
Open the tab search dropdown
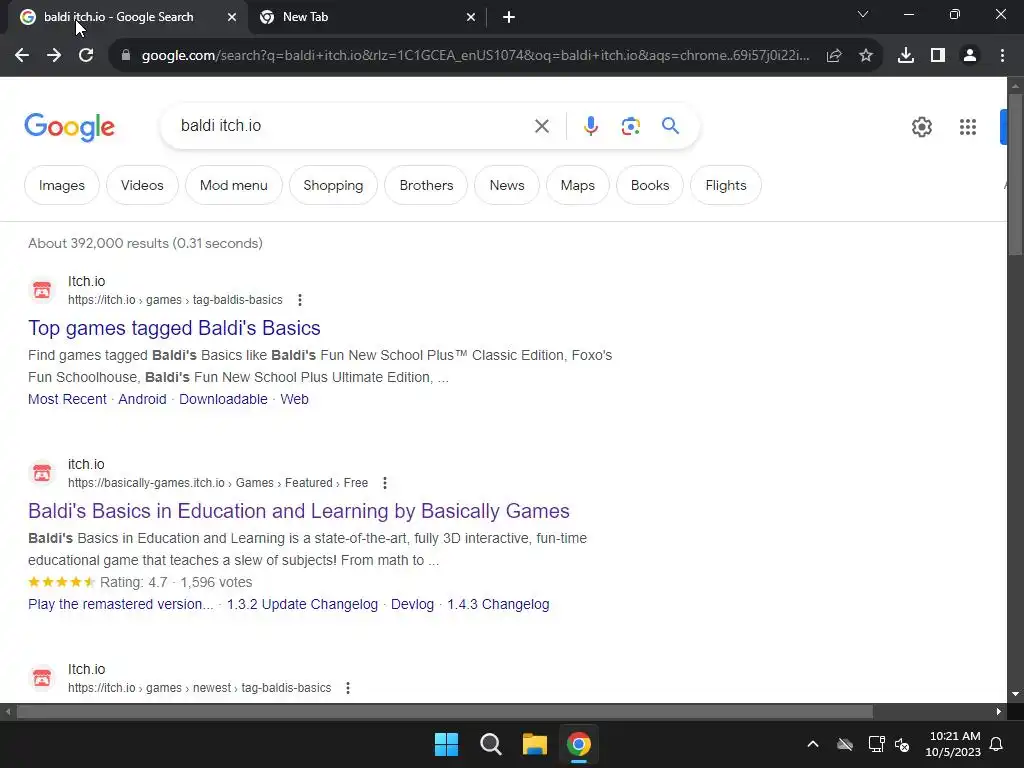863,14
